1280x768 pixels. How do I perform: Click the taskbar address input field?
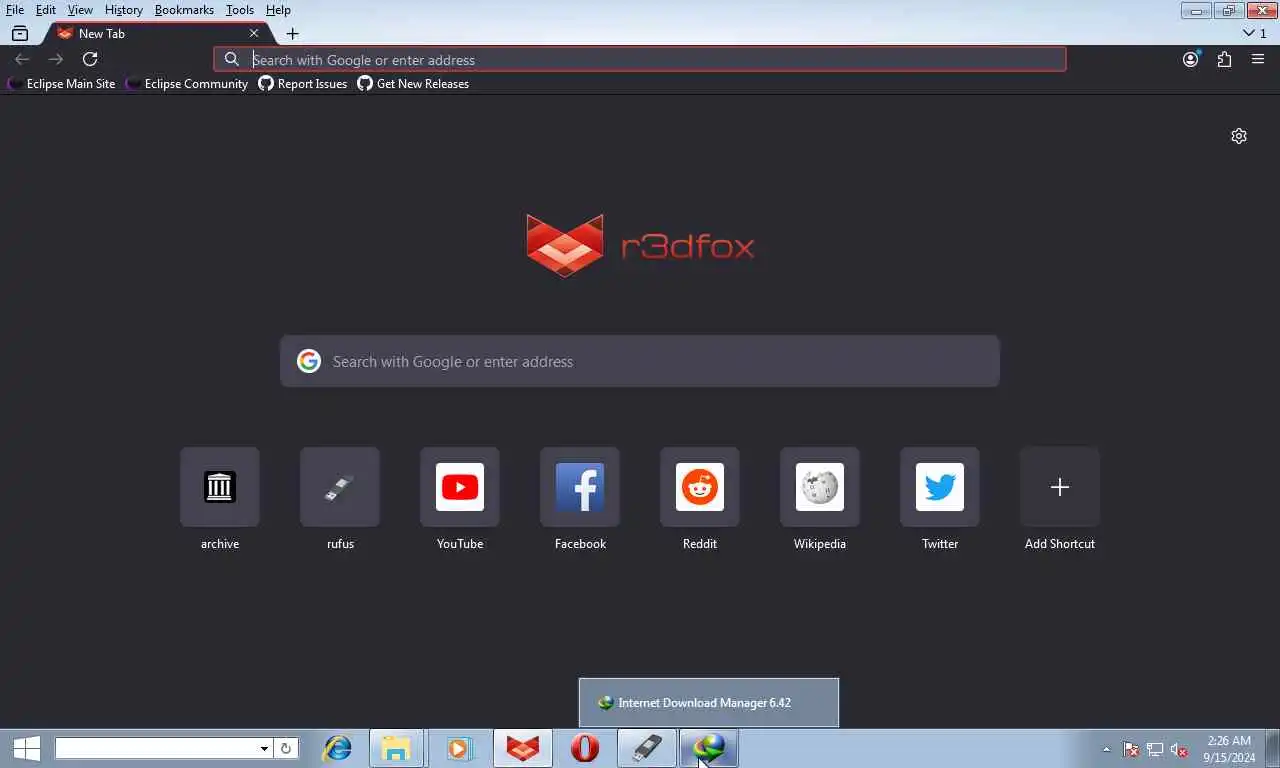[156, 748]
